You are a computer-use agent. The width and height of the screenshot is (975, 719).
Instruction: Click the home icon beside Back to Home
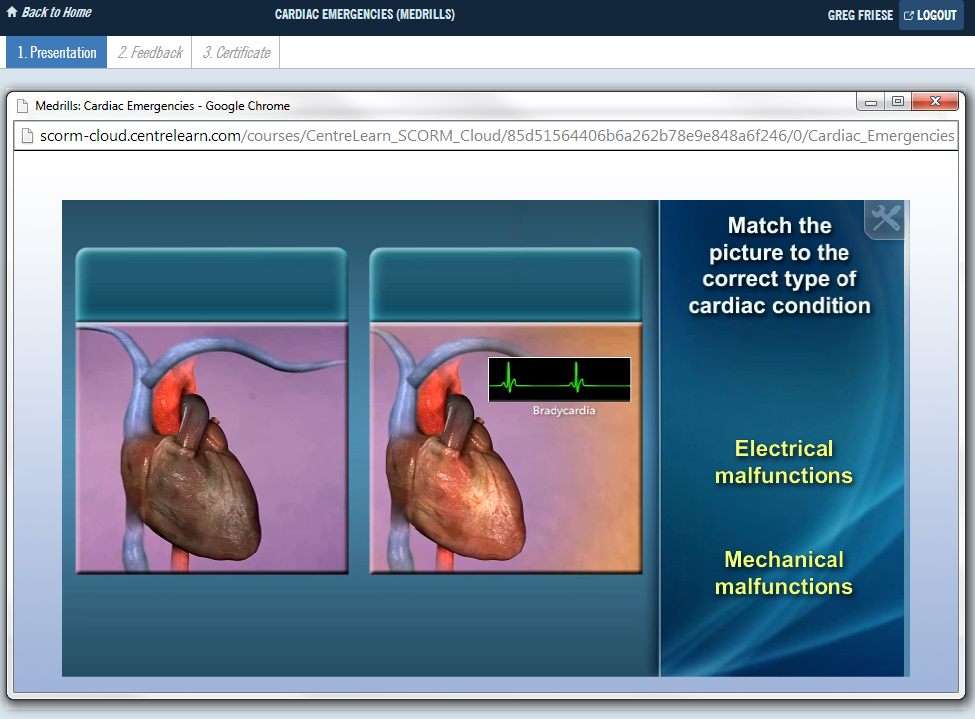[x=12, y=12]
